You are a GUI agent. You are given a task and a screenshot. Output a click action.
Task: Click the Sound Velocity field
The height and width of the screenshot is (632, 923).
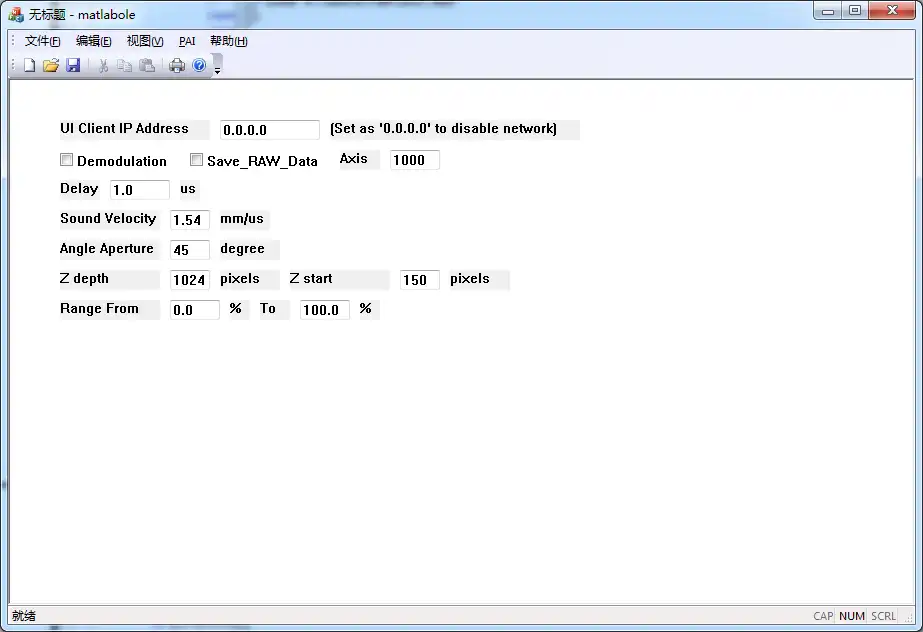[190, 220]
